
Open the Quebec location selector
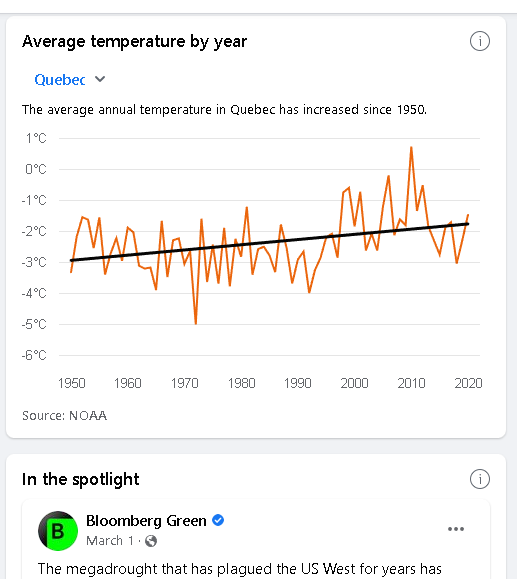pos(70,79)
